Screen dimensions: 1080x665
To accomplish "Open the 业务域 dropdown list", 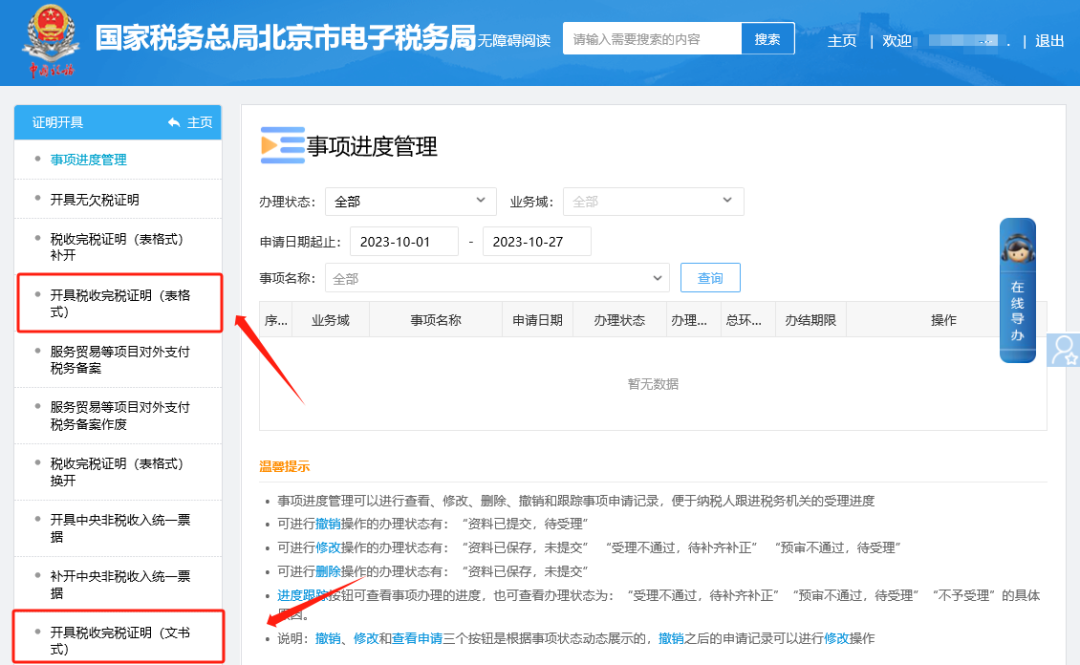I will pos(653,201).
